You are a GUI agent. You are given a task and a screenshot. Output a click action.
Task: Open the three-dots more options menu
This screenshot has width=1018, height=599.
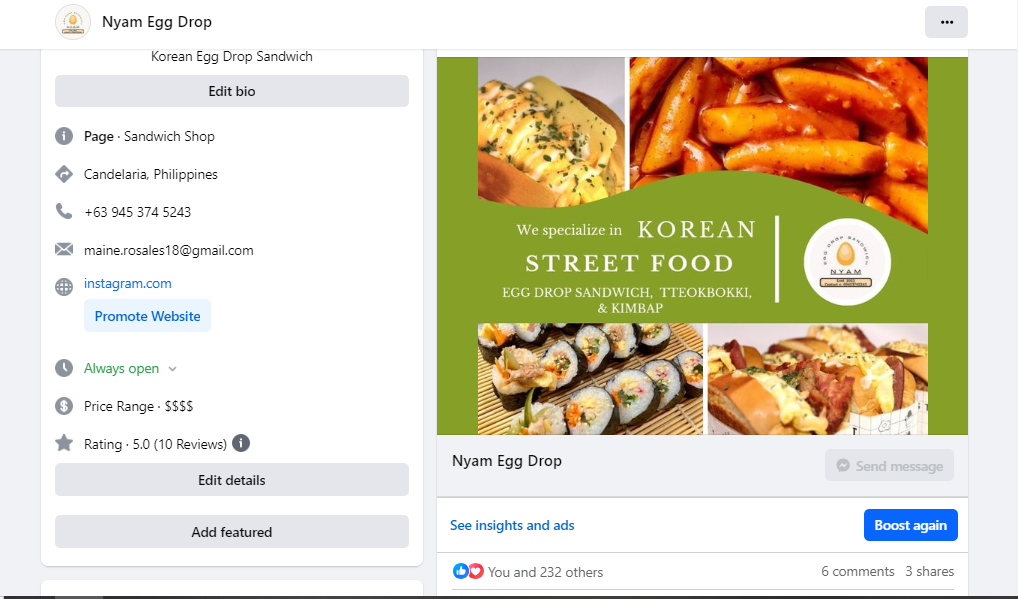pos(946,22)
